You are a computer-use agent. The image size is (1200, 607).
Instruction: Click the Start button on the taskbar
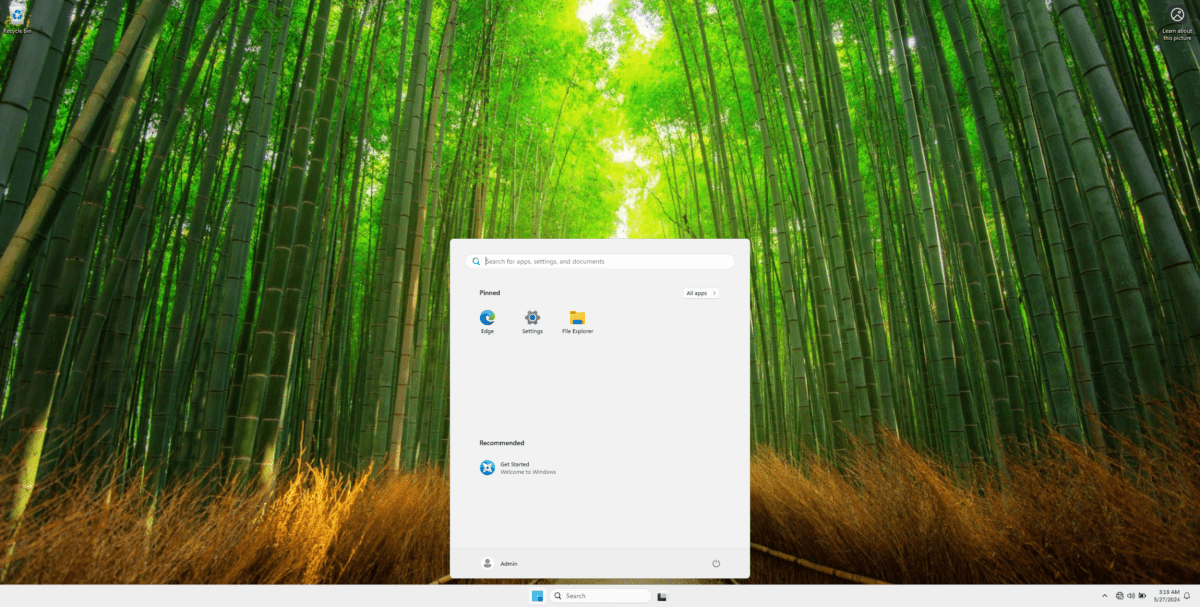pos(537,595)
